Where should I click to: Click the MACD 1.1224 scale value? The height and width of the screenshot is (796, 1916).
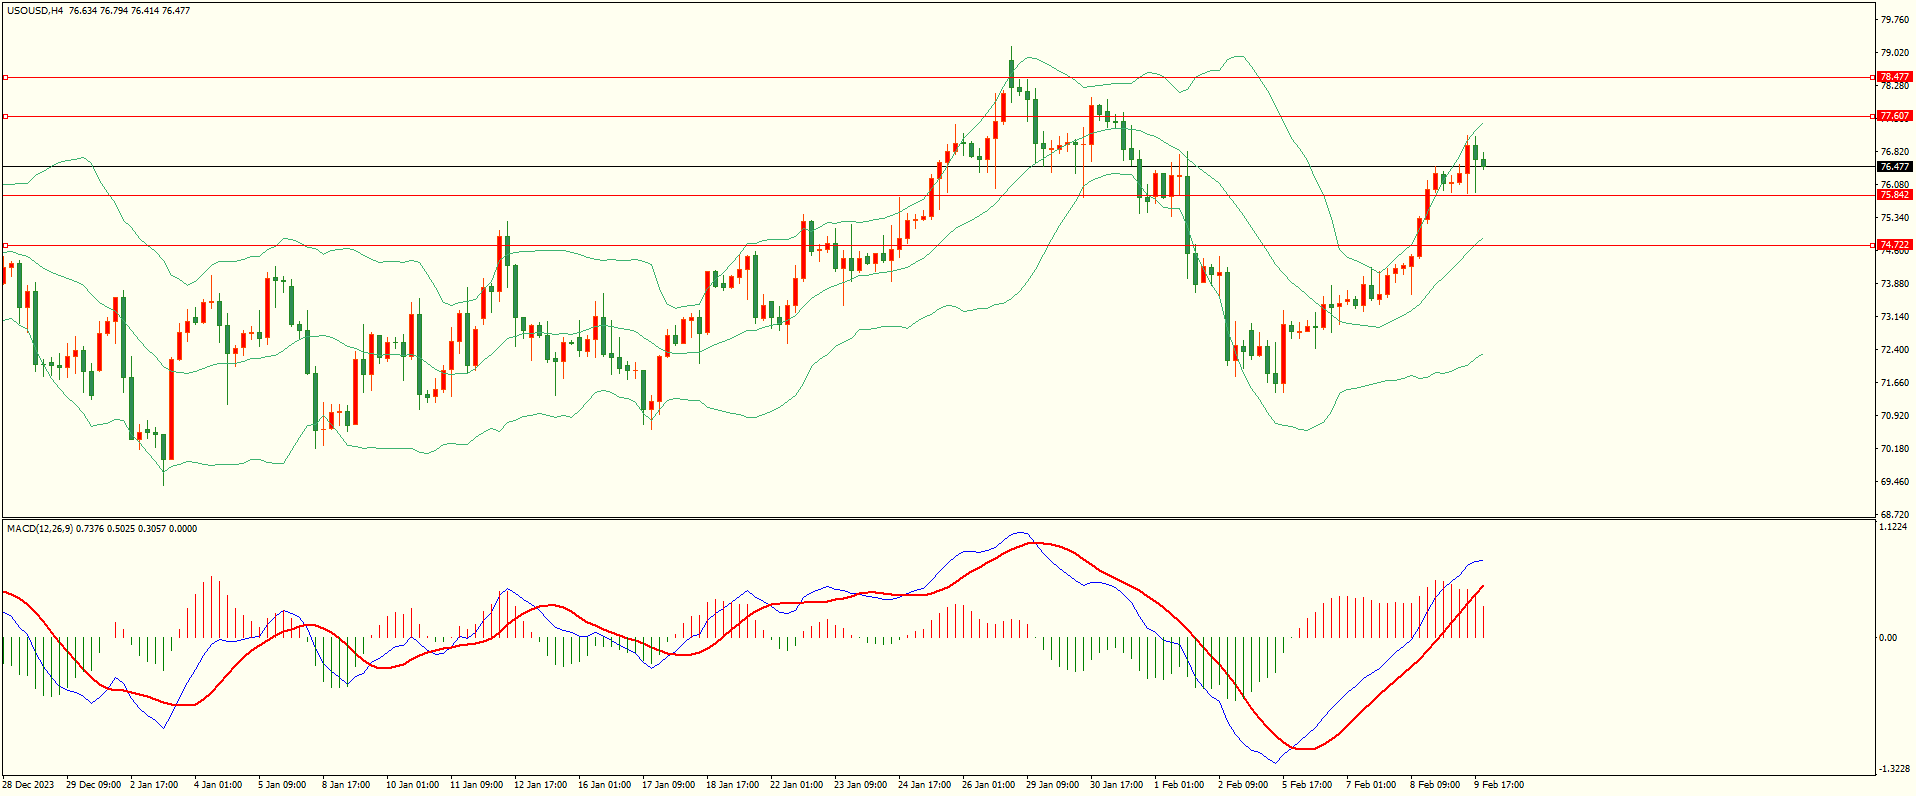(1895, 527)
